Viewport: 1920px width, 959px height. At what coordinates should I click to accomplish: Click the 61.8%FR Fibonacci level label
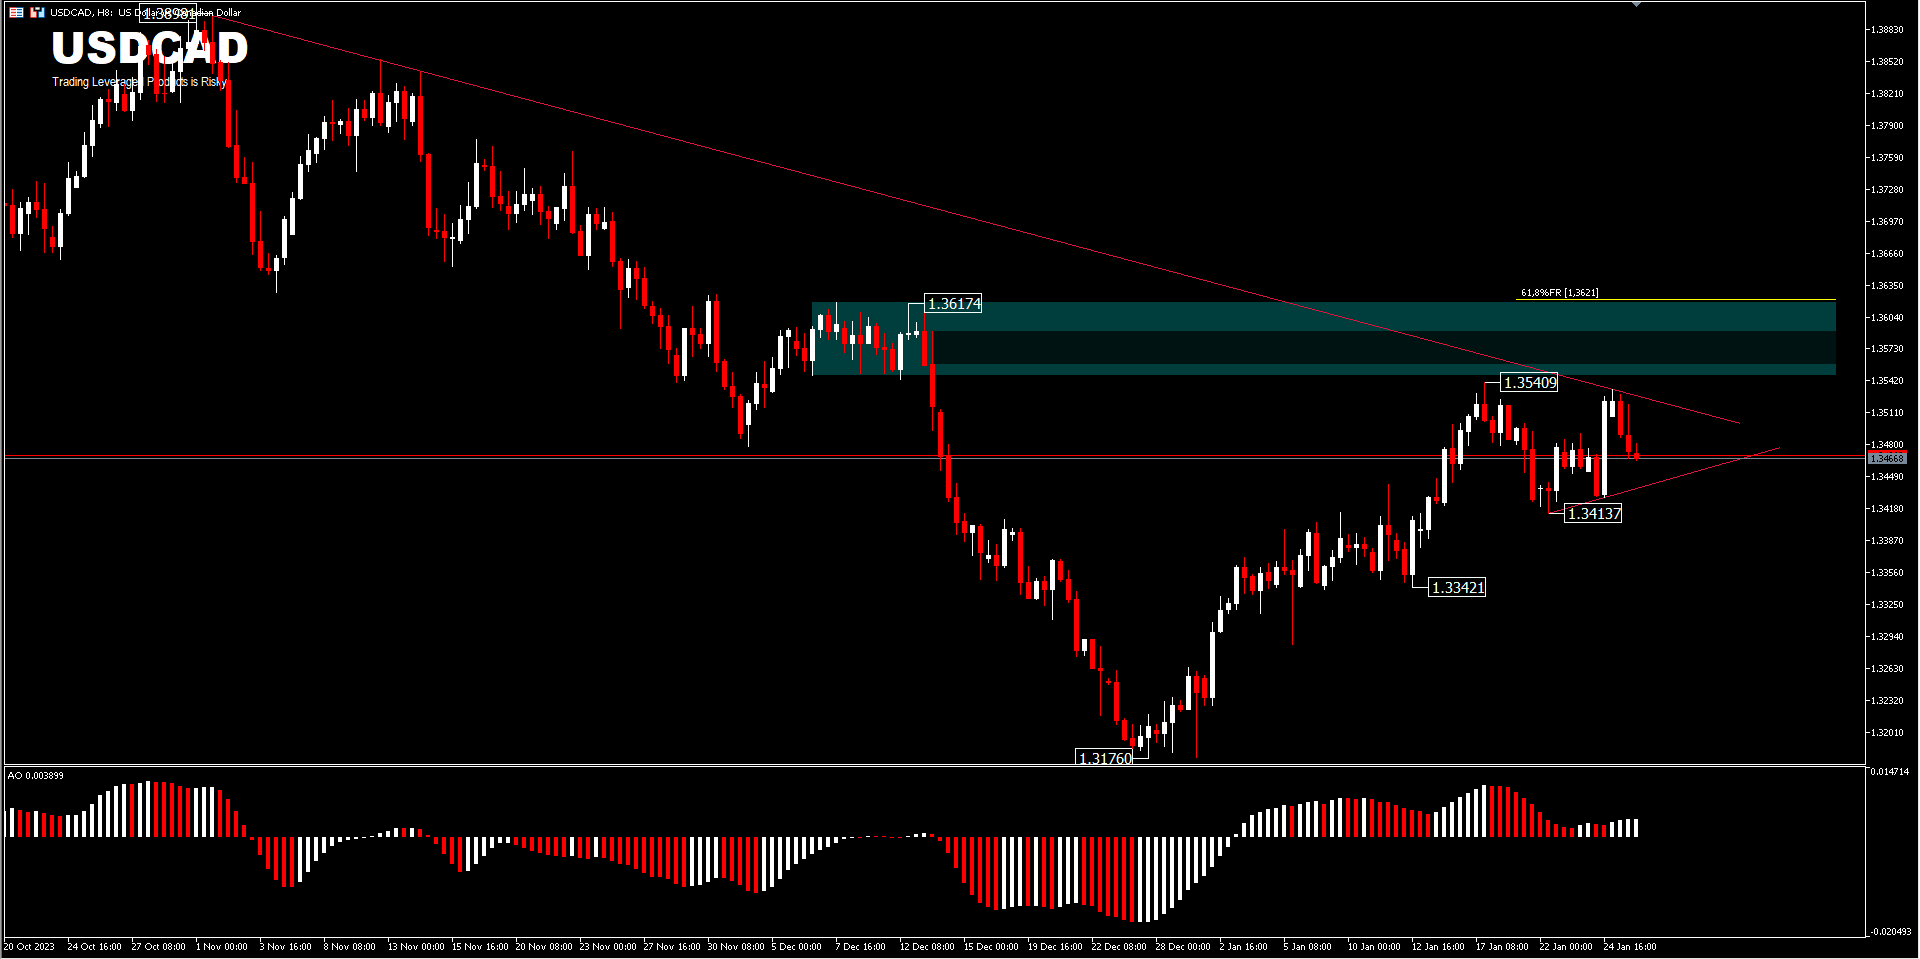(1559, 293)
